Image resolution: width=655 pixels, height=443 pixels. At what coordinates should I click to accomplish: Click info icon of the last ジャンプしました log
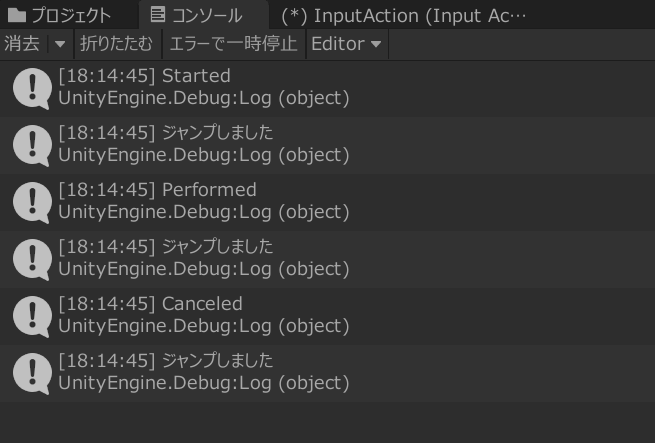32,374
